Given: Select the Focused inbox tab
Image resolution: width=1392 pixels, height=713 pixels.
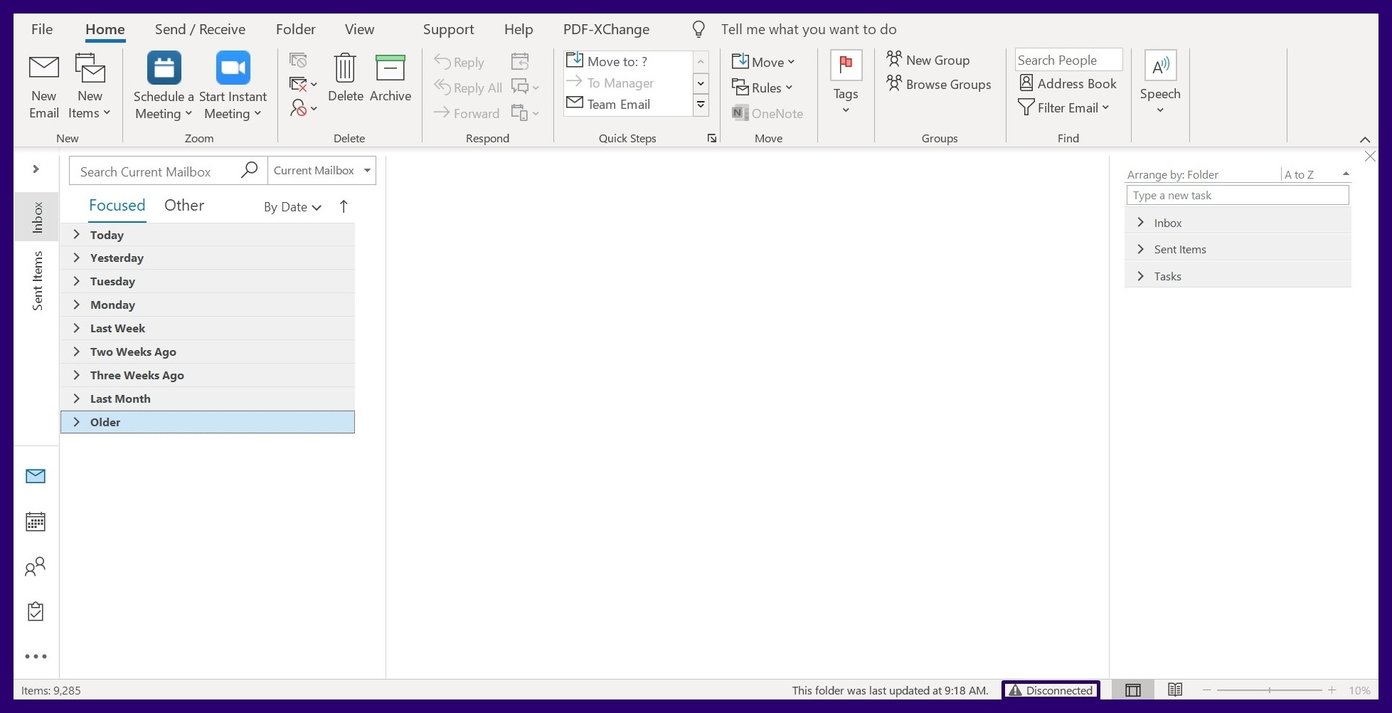Looking at the screenshot, I should [117, 205].
